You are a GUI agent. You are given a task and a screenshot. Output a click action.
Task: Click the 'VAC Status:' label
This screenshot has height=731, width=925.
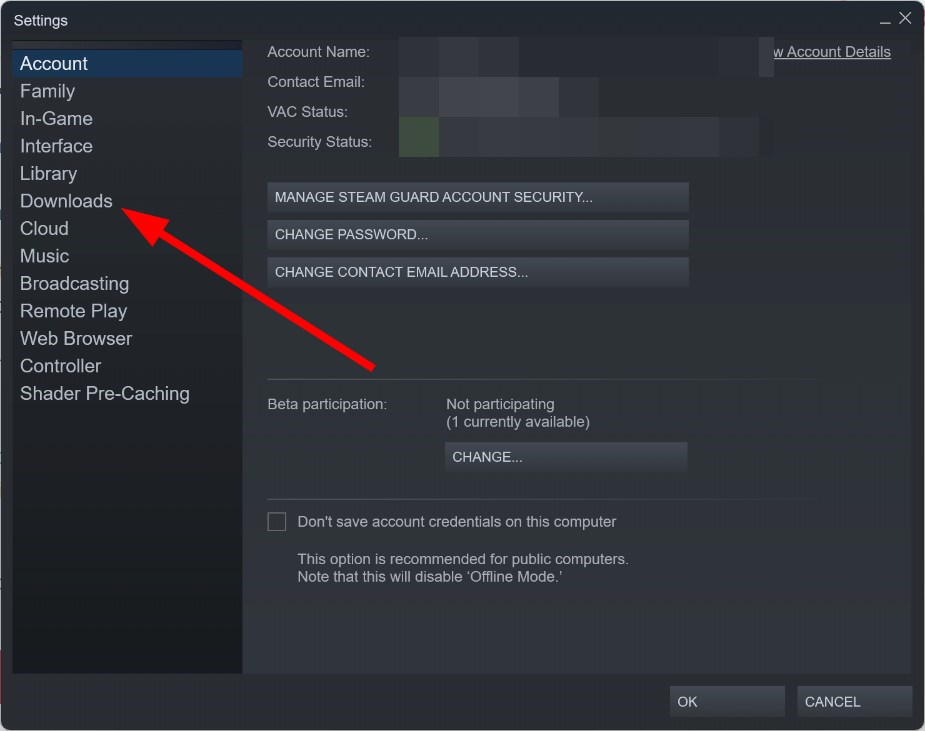pyautogui.click(x=307, y=112)
